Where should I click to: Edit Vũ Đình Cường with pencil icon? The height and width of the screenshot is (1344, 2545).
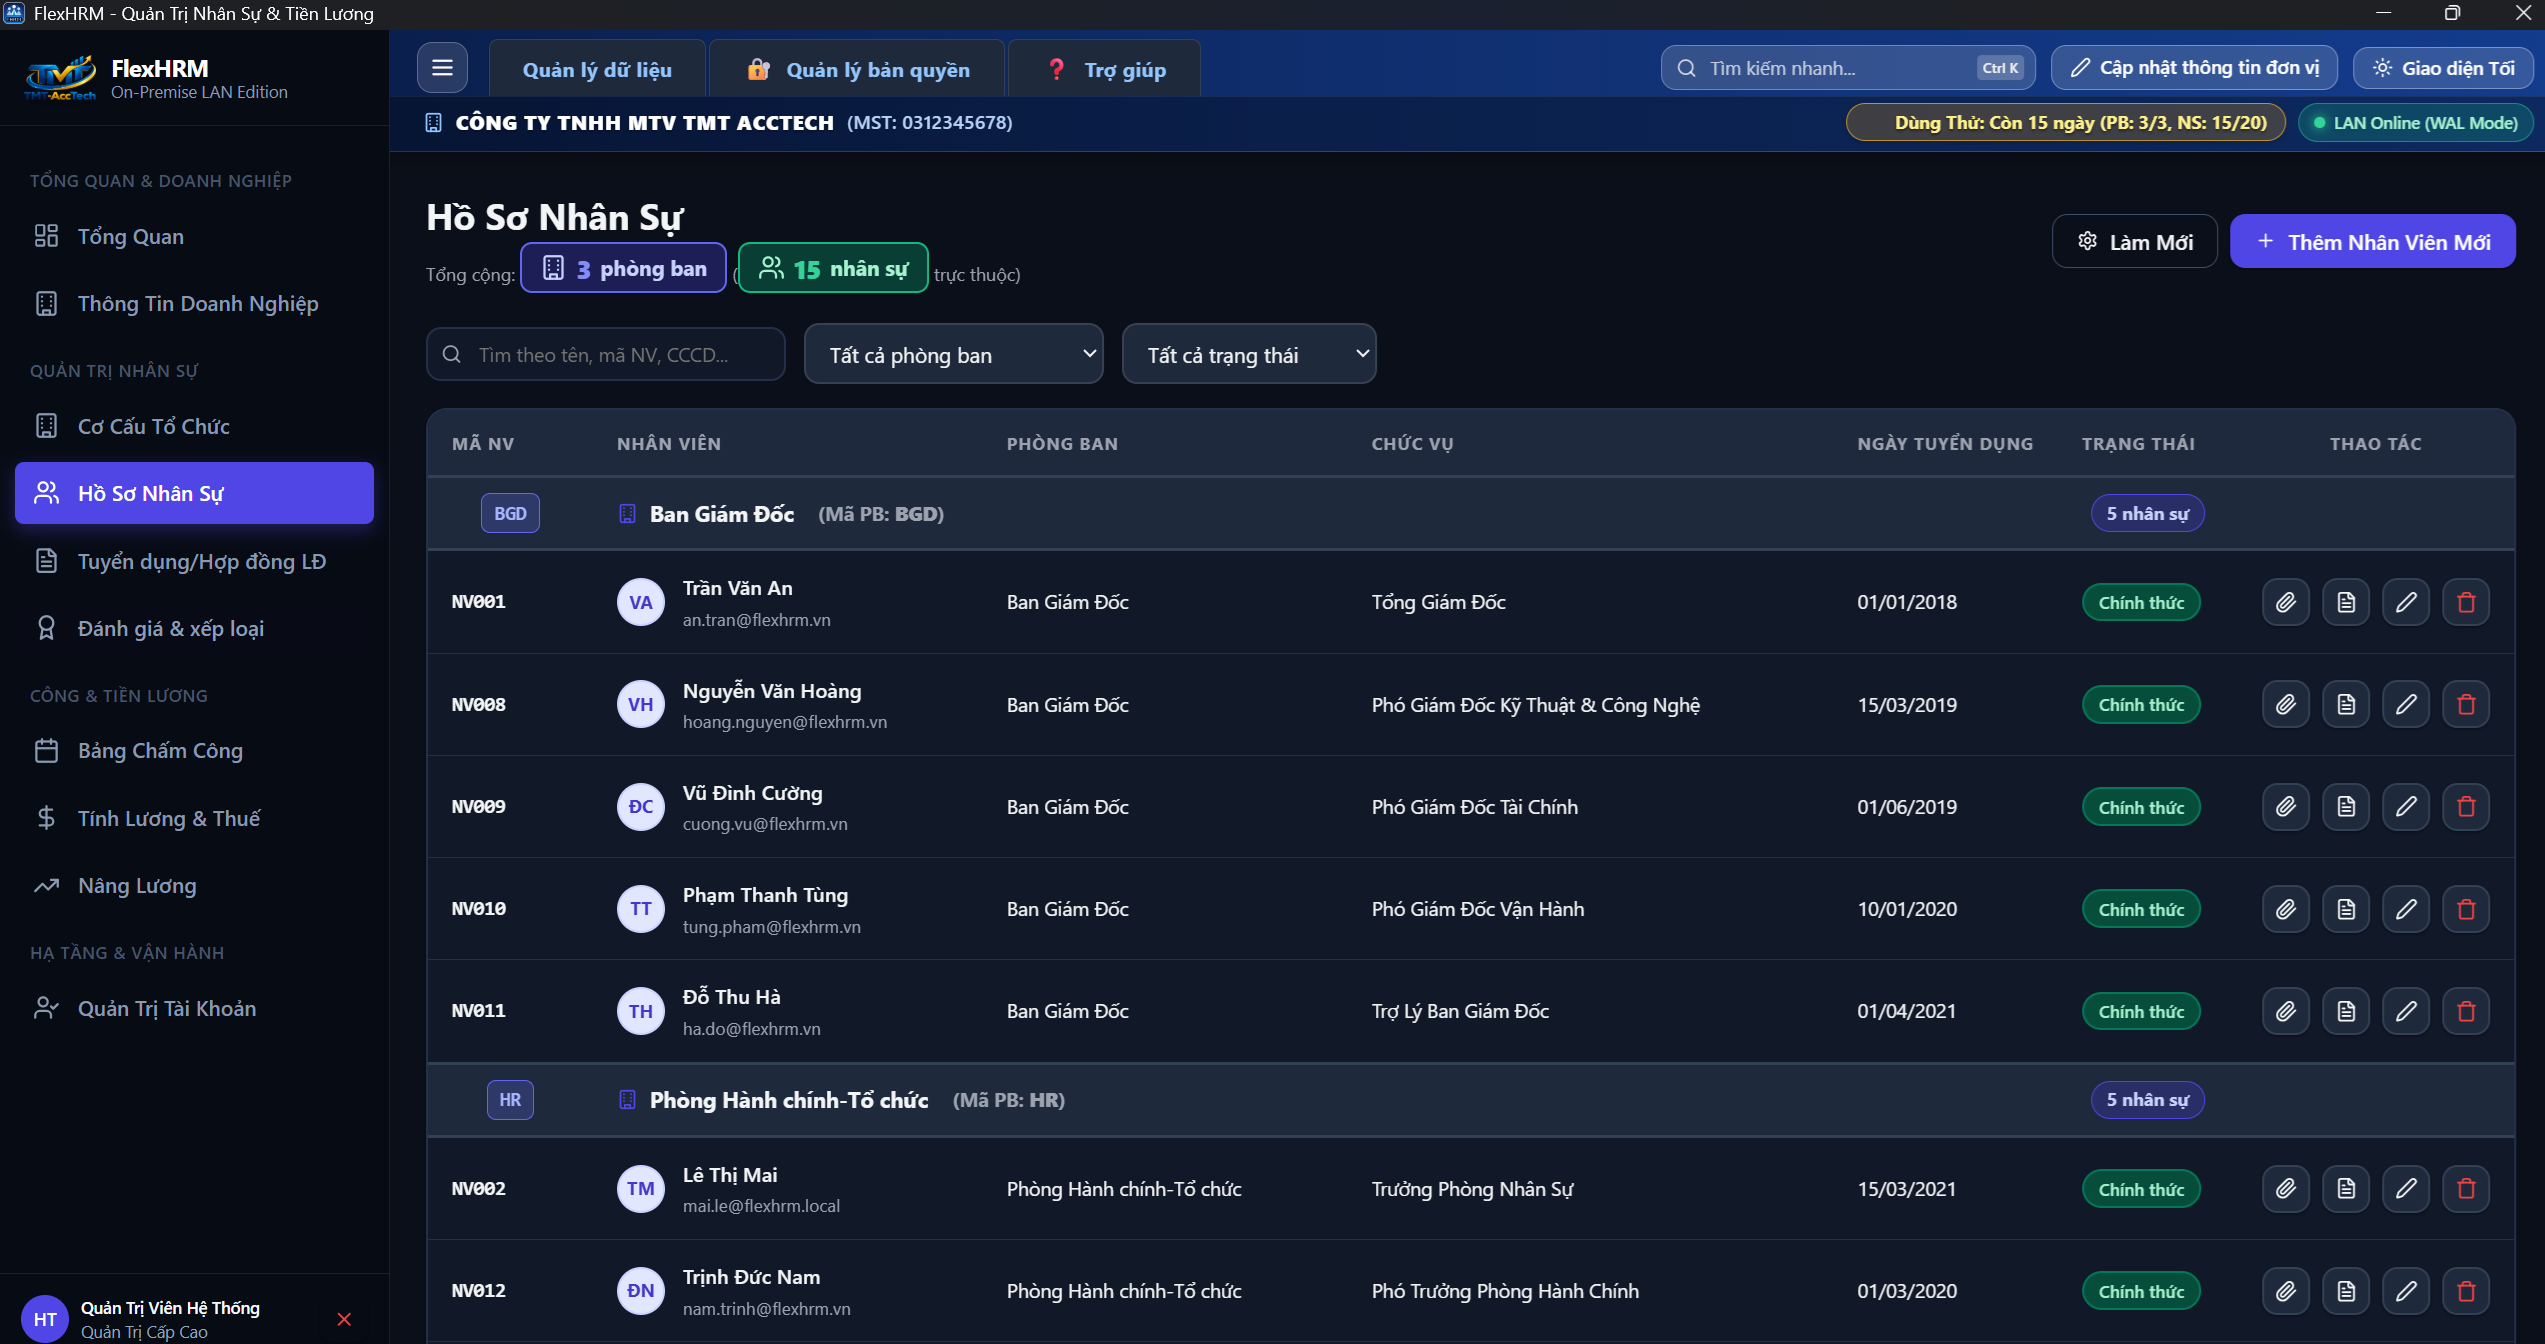[x=2405, y=806]
